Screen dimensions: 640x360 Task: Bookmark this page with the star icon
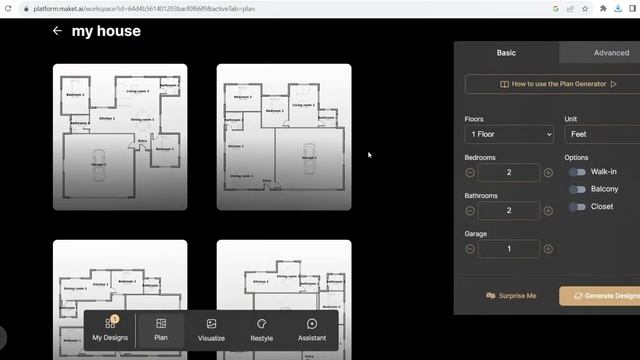point(585,9)
